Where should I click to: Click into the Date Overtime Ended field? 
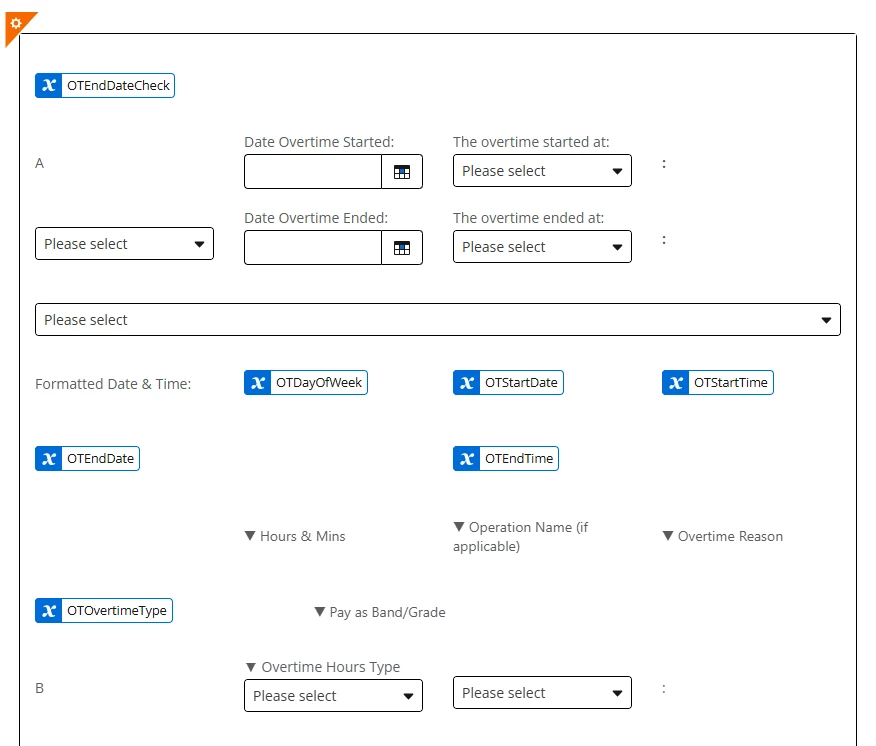tap(313, 248)
